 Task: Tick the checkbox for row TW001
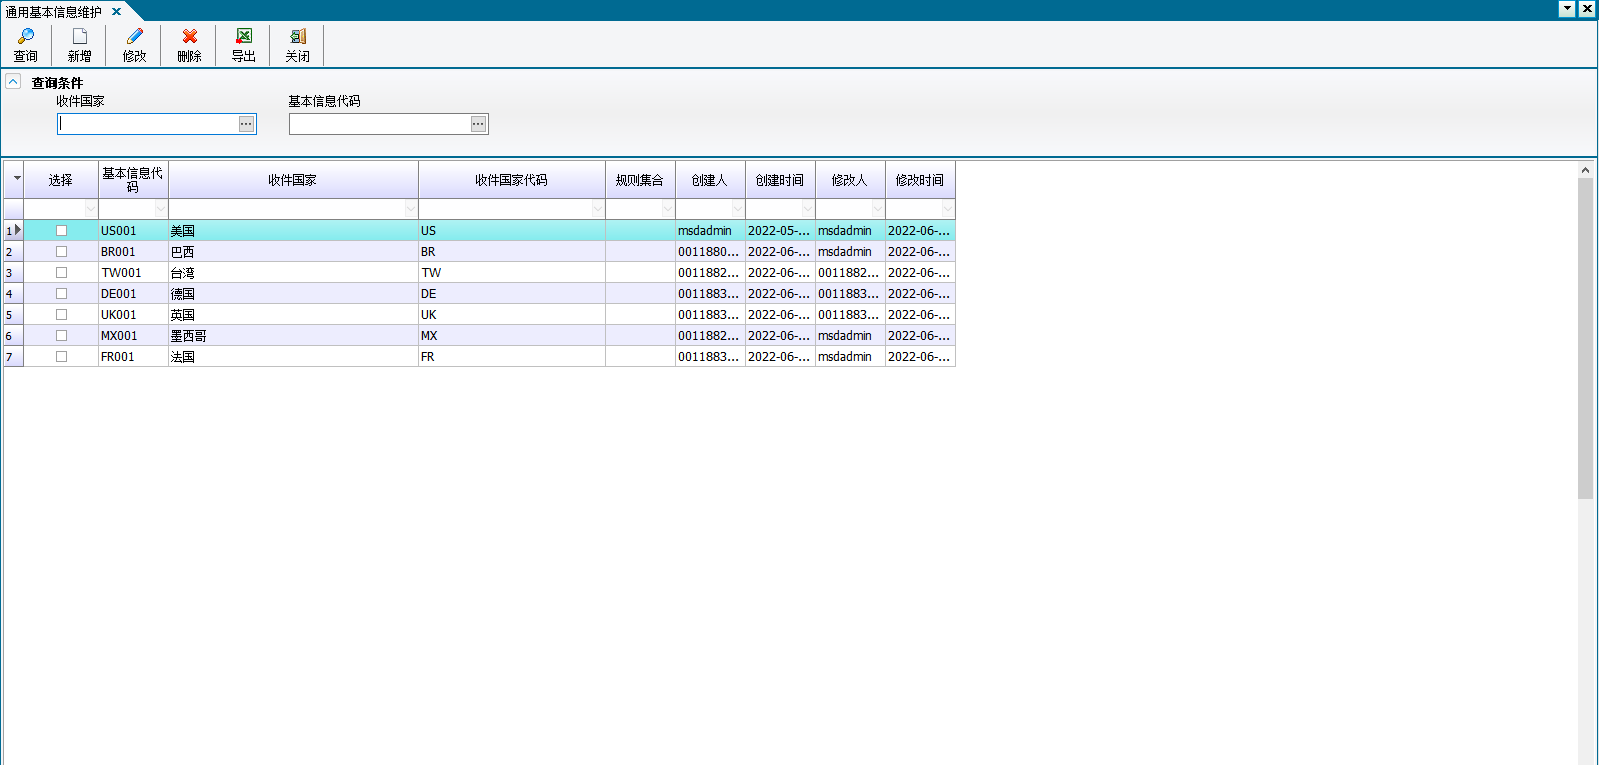(x=61, y=273)
